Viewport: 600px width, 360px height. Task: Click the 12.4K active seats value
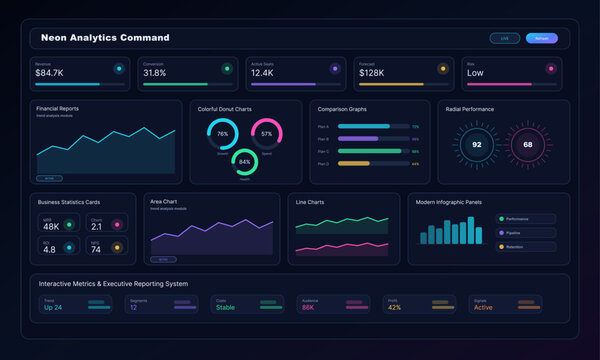(262, 73)
